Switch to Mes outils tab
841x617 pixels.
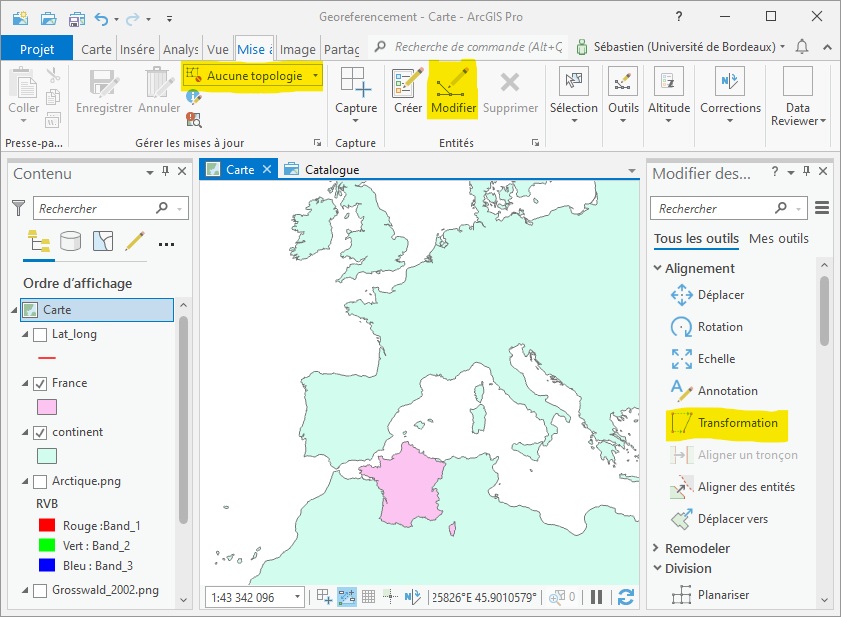point(778,238)
